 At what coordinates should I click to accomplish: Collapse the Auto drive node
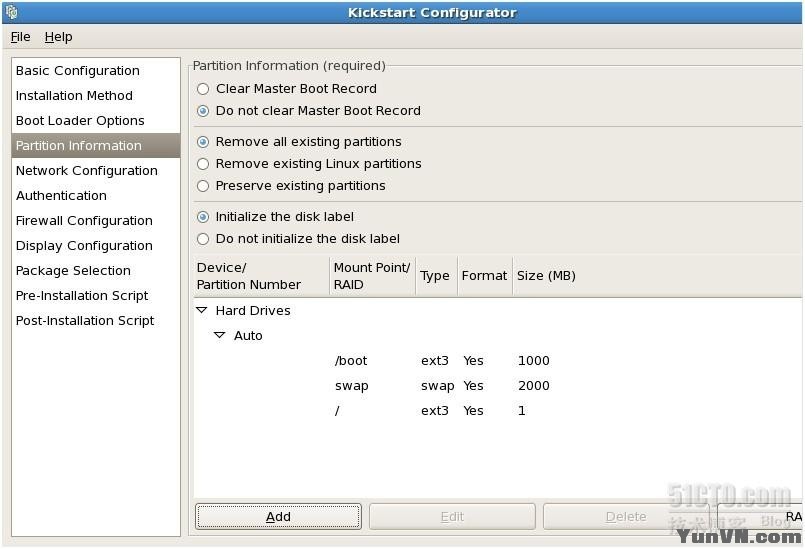pyautogui.click(x=220, y=336)
